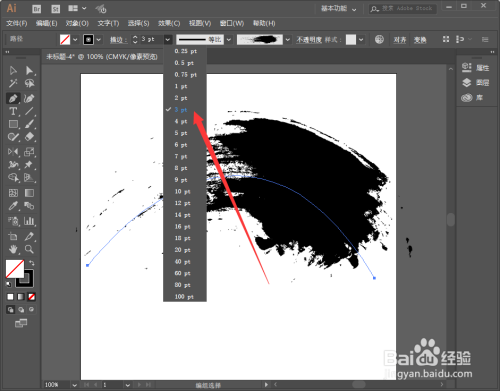
Task: Choose 5 pt stroke weight from list
Action: point(185,133)
